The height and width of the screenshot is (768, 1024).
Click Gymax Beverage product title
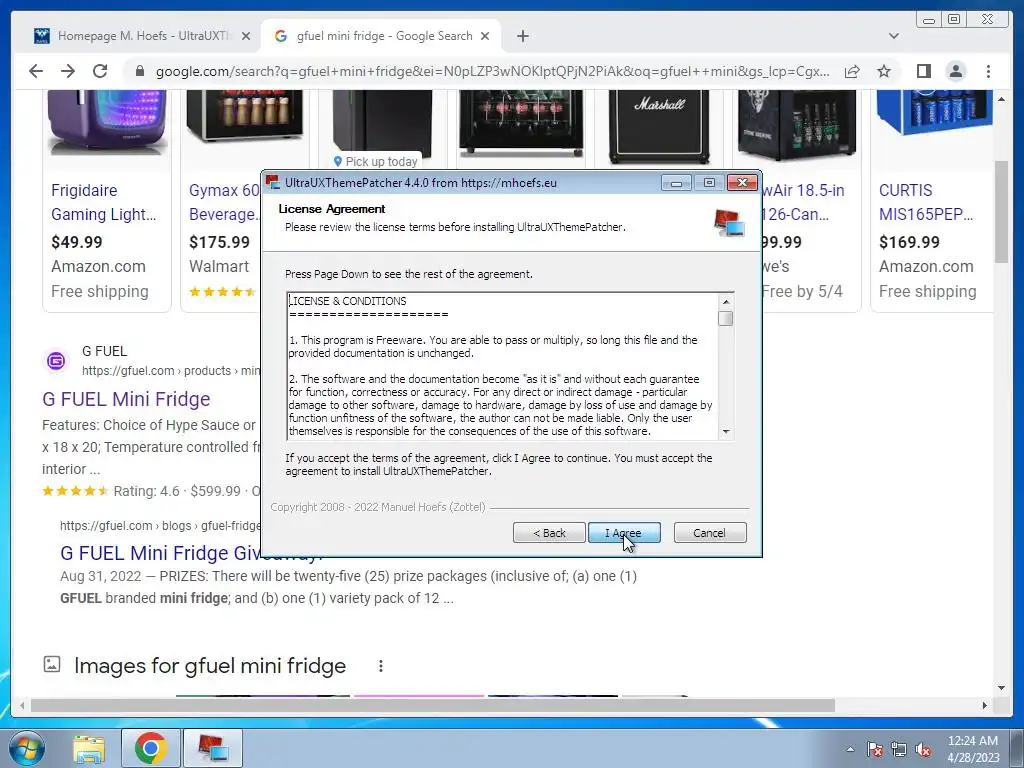(224, 202)
